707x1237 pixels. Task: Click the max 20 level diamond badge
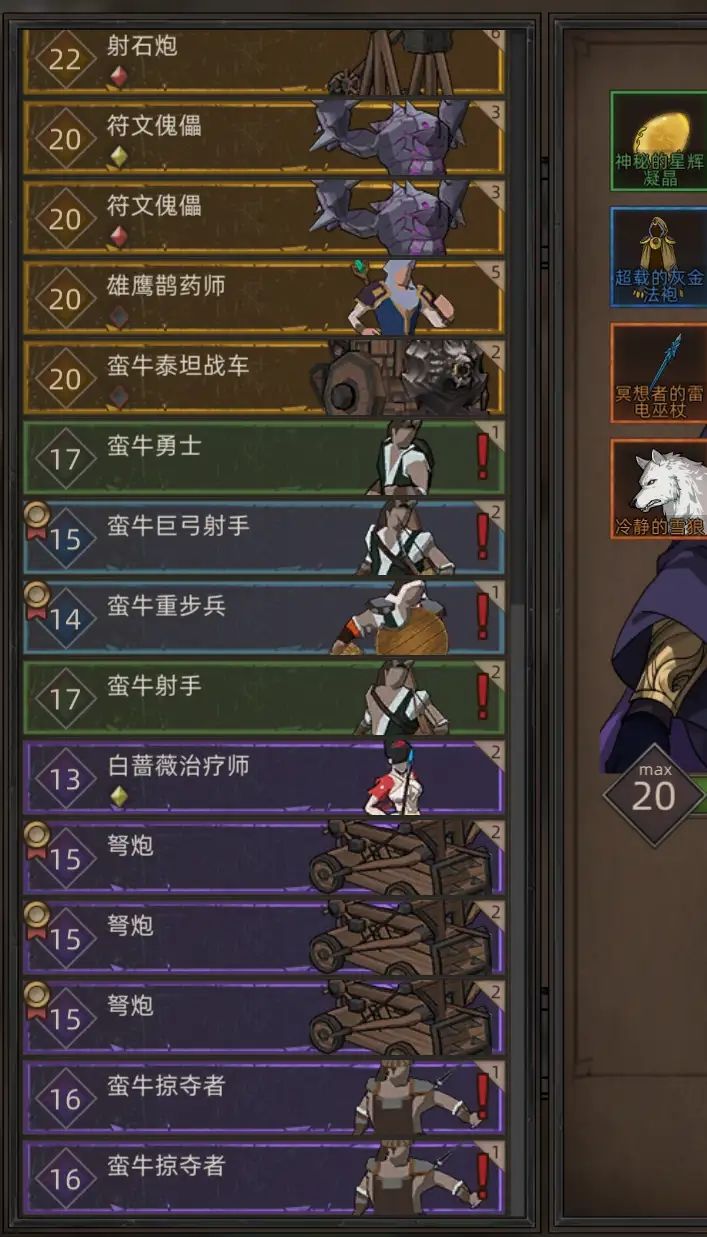click(654, 794)
